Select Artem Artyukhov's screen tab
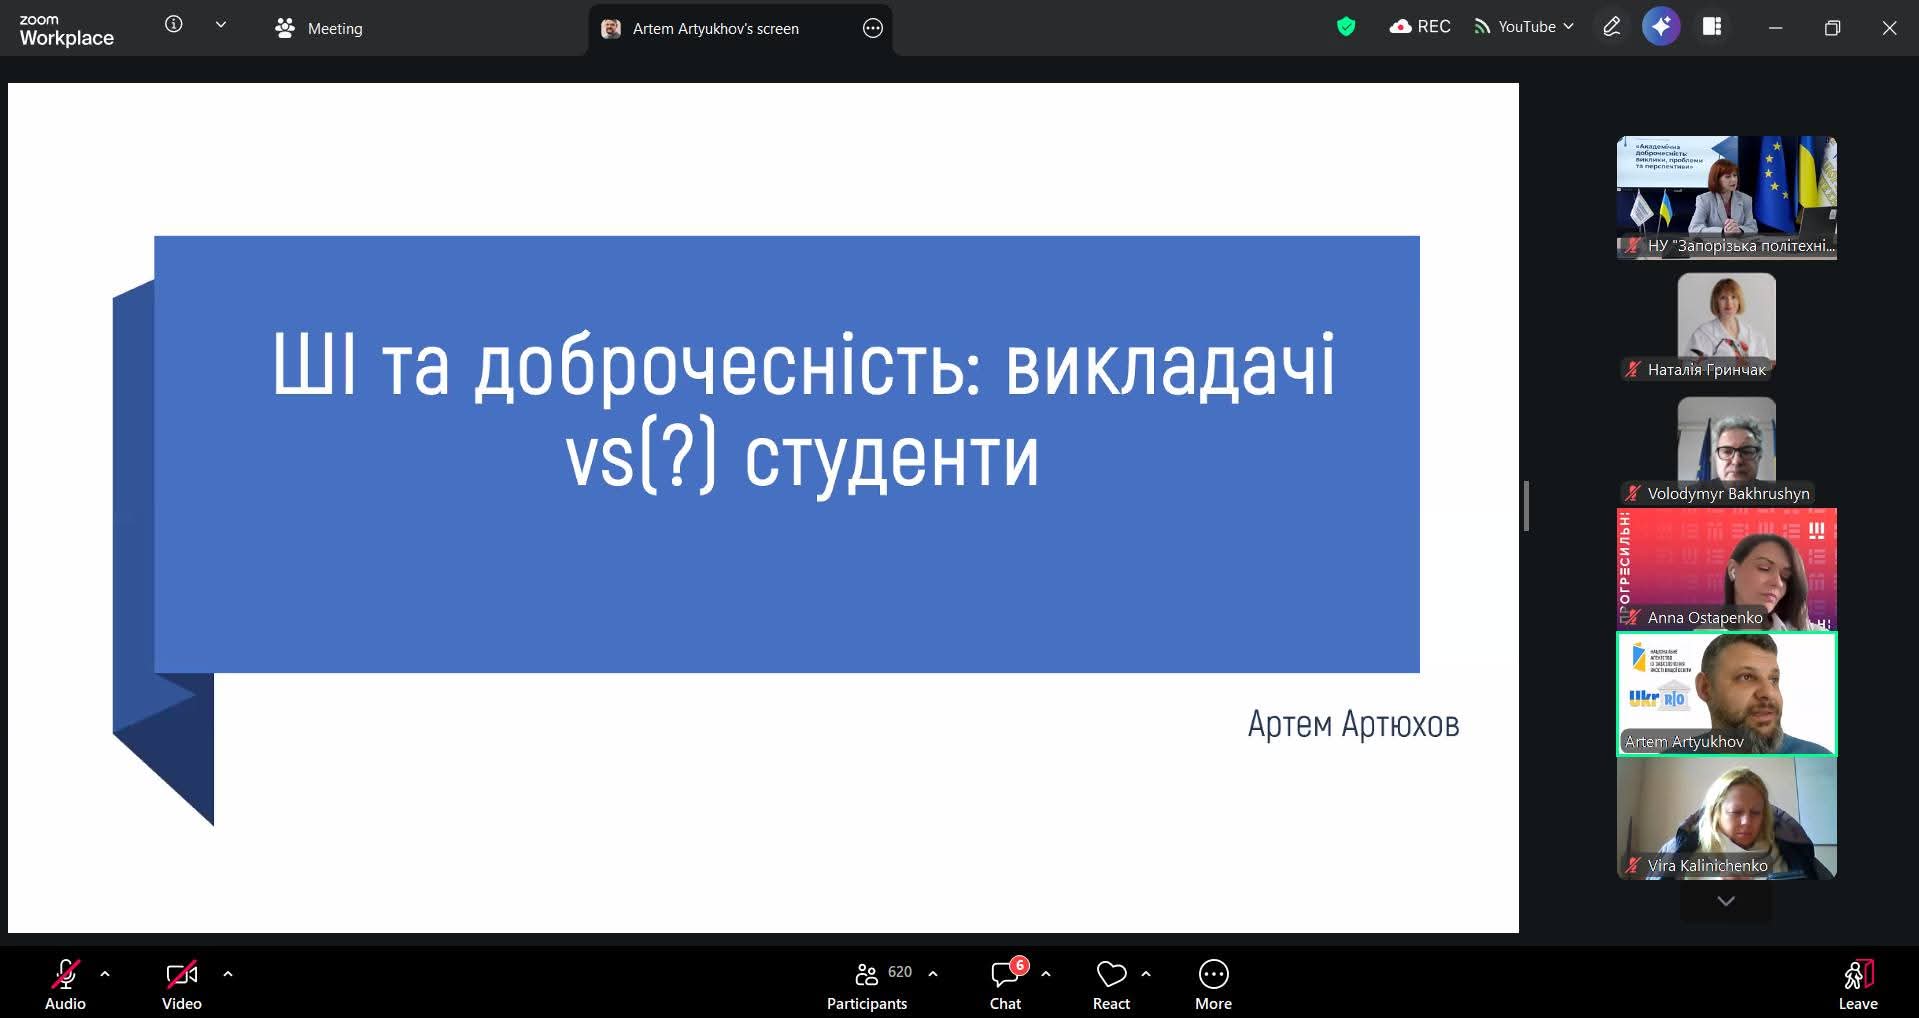The image size is (1919, 1018). 715,29
